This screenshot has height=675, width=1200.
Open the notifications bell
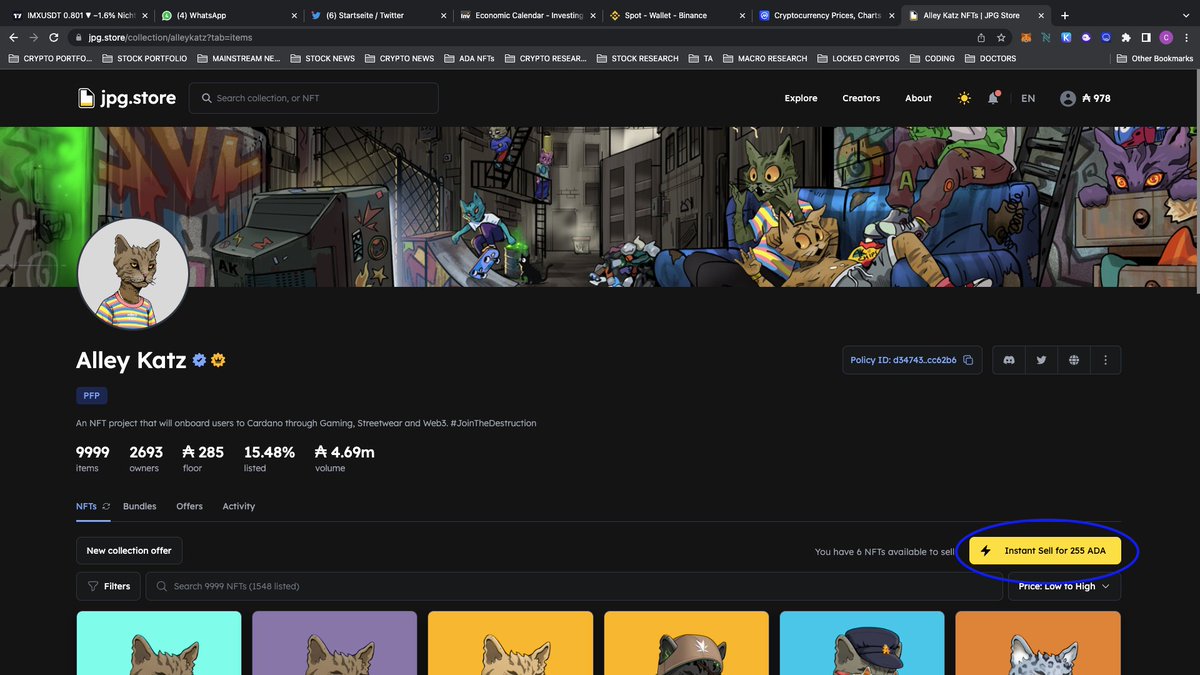(993, 98)
